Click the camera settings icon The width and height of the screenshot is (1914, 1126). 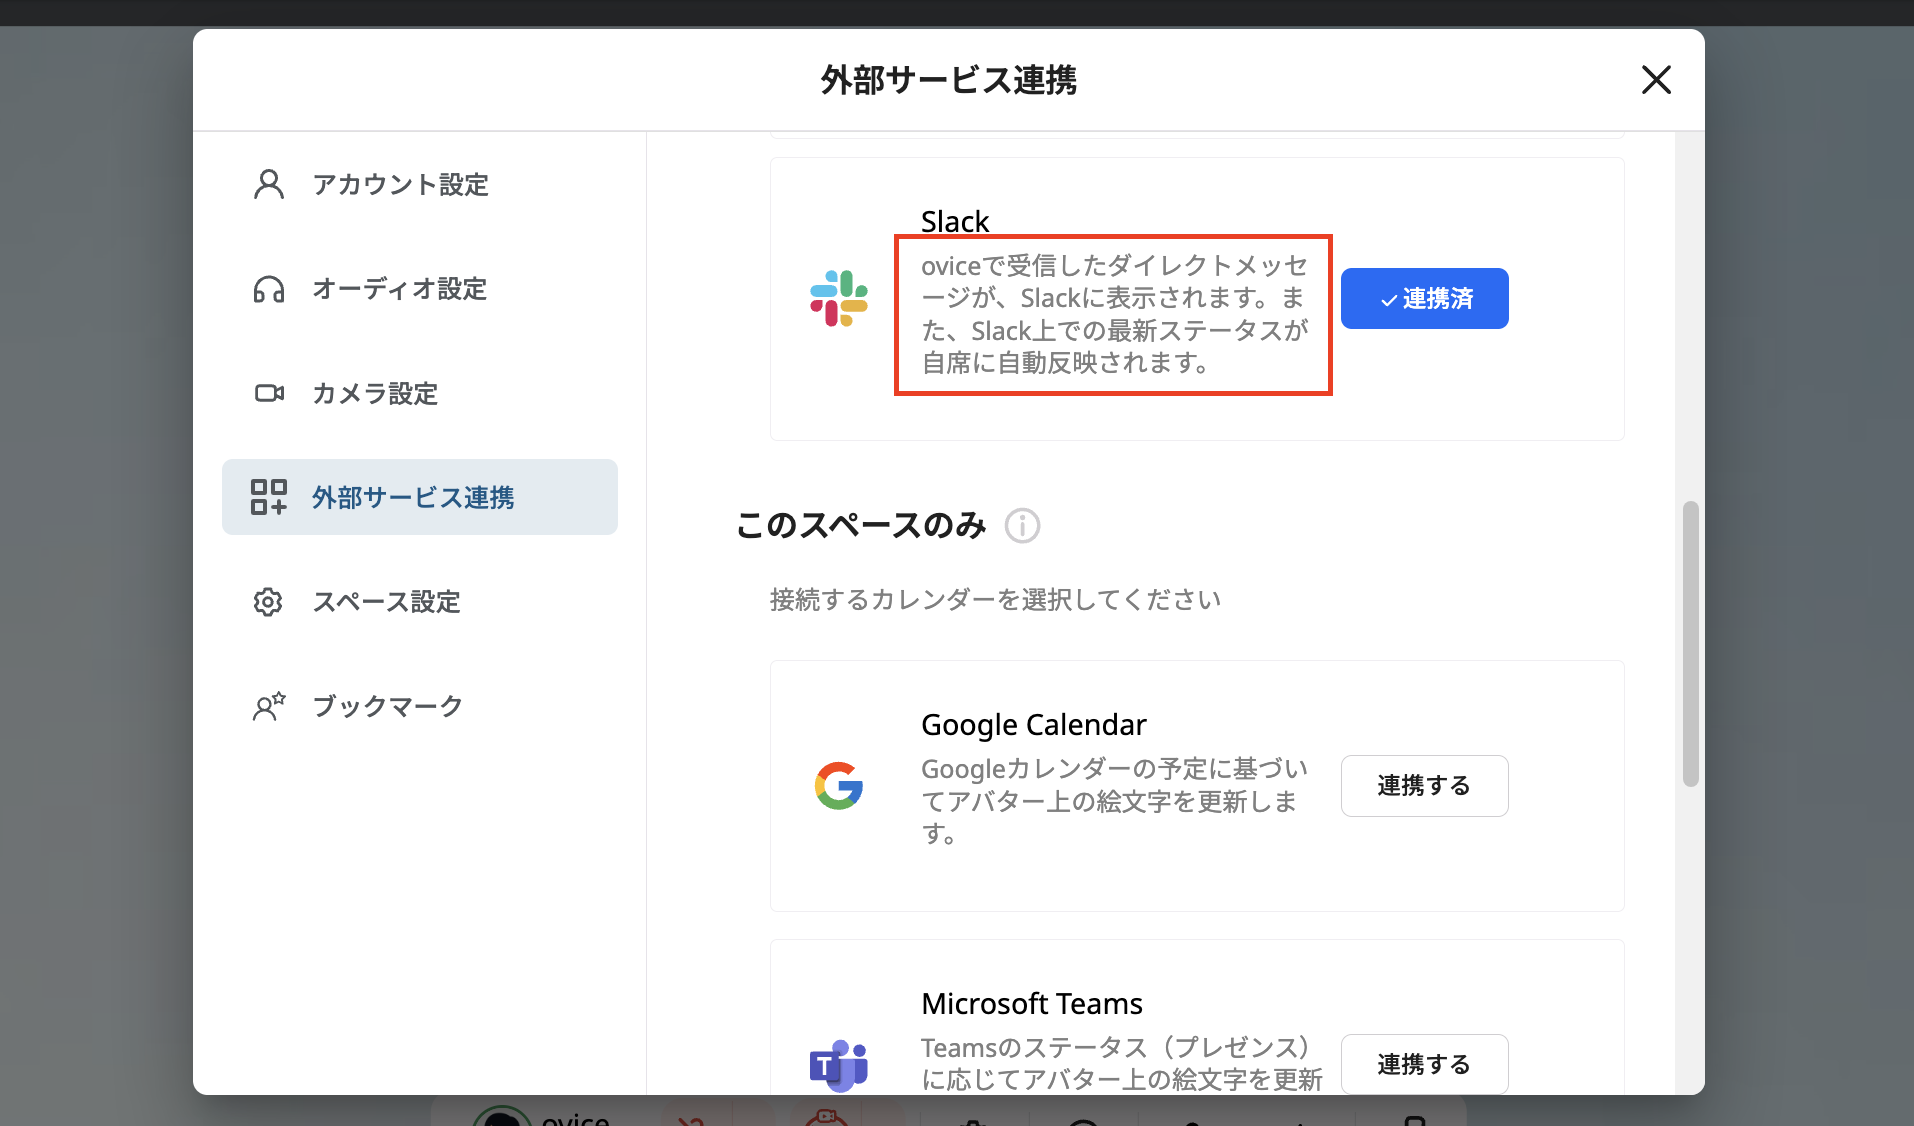point(269,393)
